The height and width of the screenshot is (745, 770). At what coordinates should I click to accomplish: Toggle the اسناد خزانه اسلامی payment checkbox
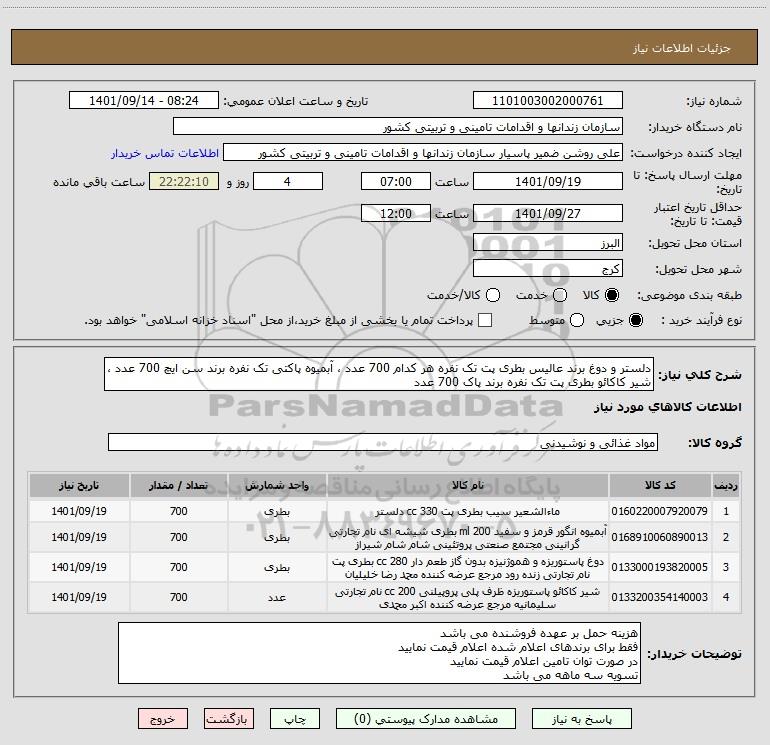485,320
